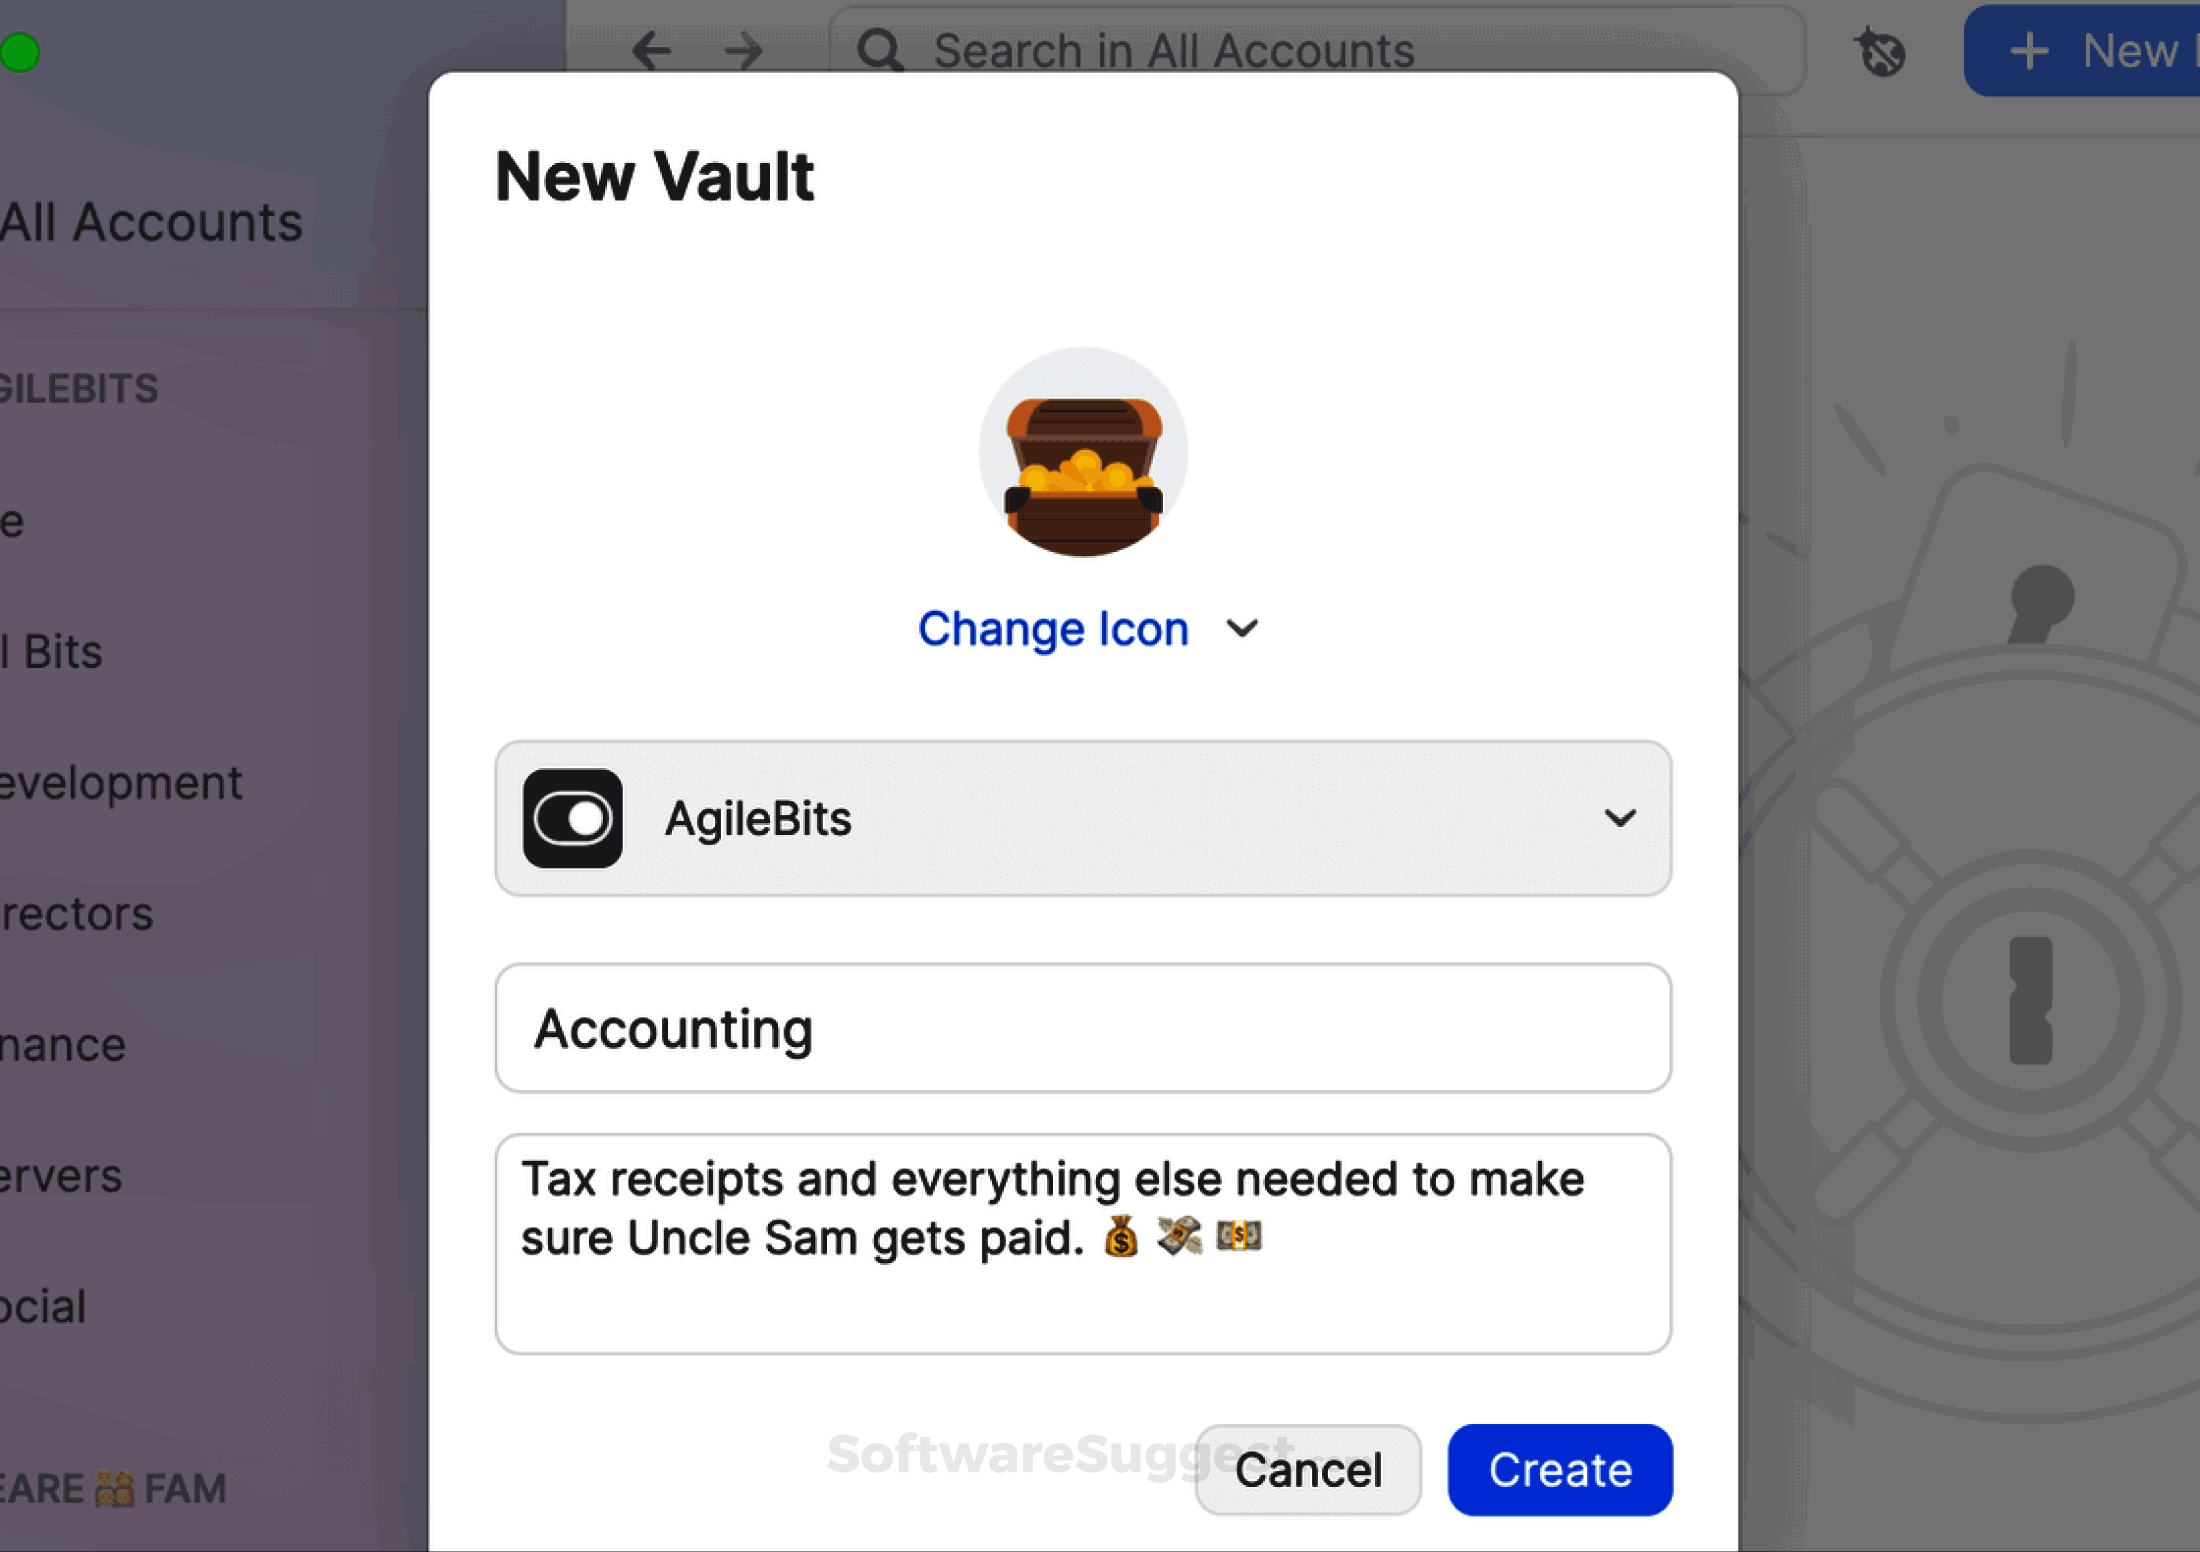Expand the AgileBits account dropdown

point(1617,818)
